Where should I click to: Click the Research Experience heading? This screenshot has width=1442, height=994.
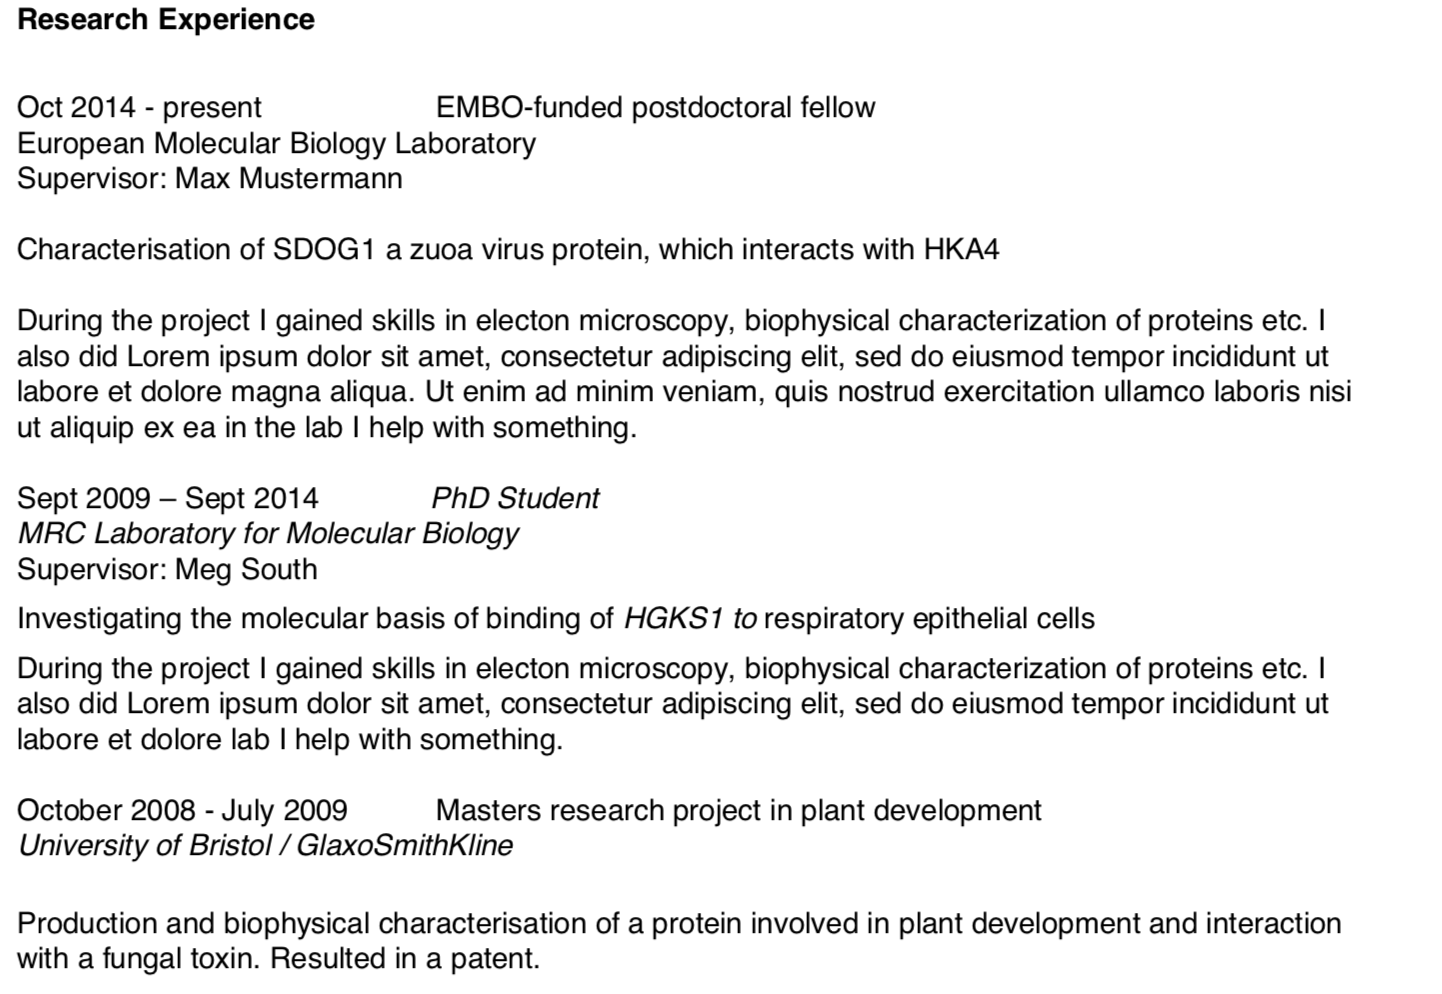tap(166, 20)
